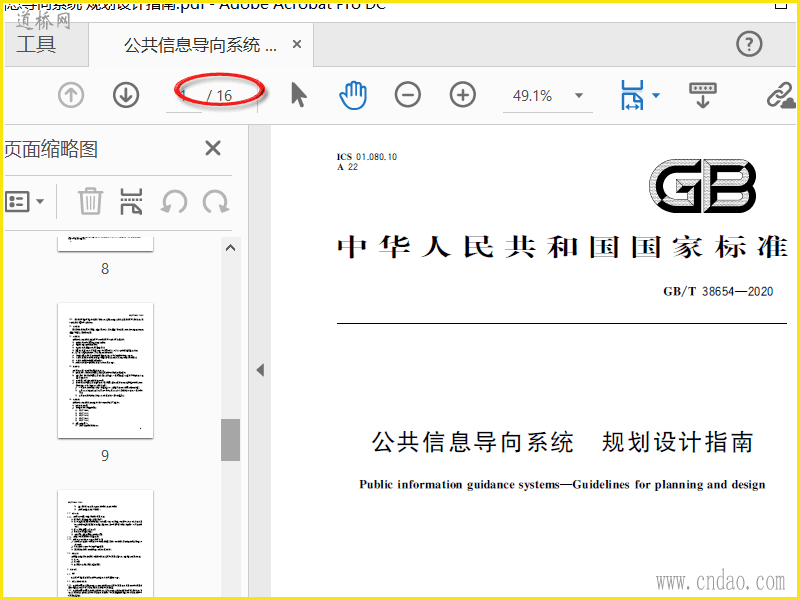Click the scrolling mode keyboard-arrow icon
This screenshot has height=600, width=800.
703,95
